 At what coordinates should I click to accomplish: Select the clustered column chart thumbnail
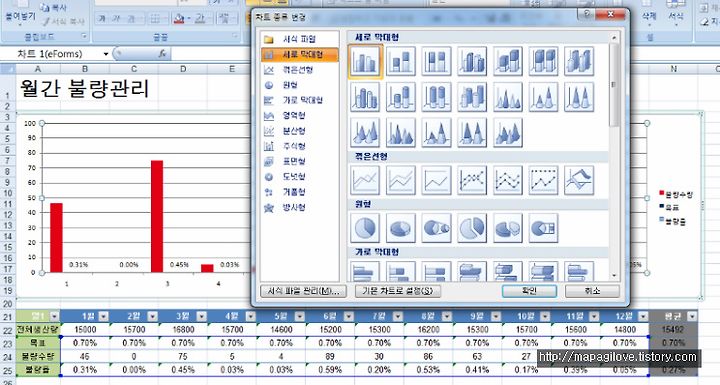(x=365, y=61)
